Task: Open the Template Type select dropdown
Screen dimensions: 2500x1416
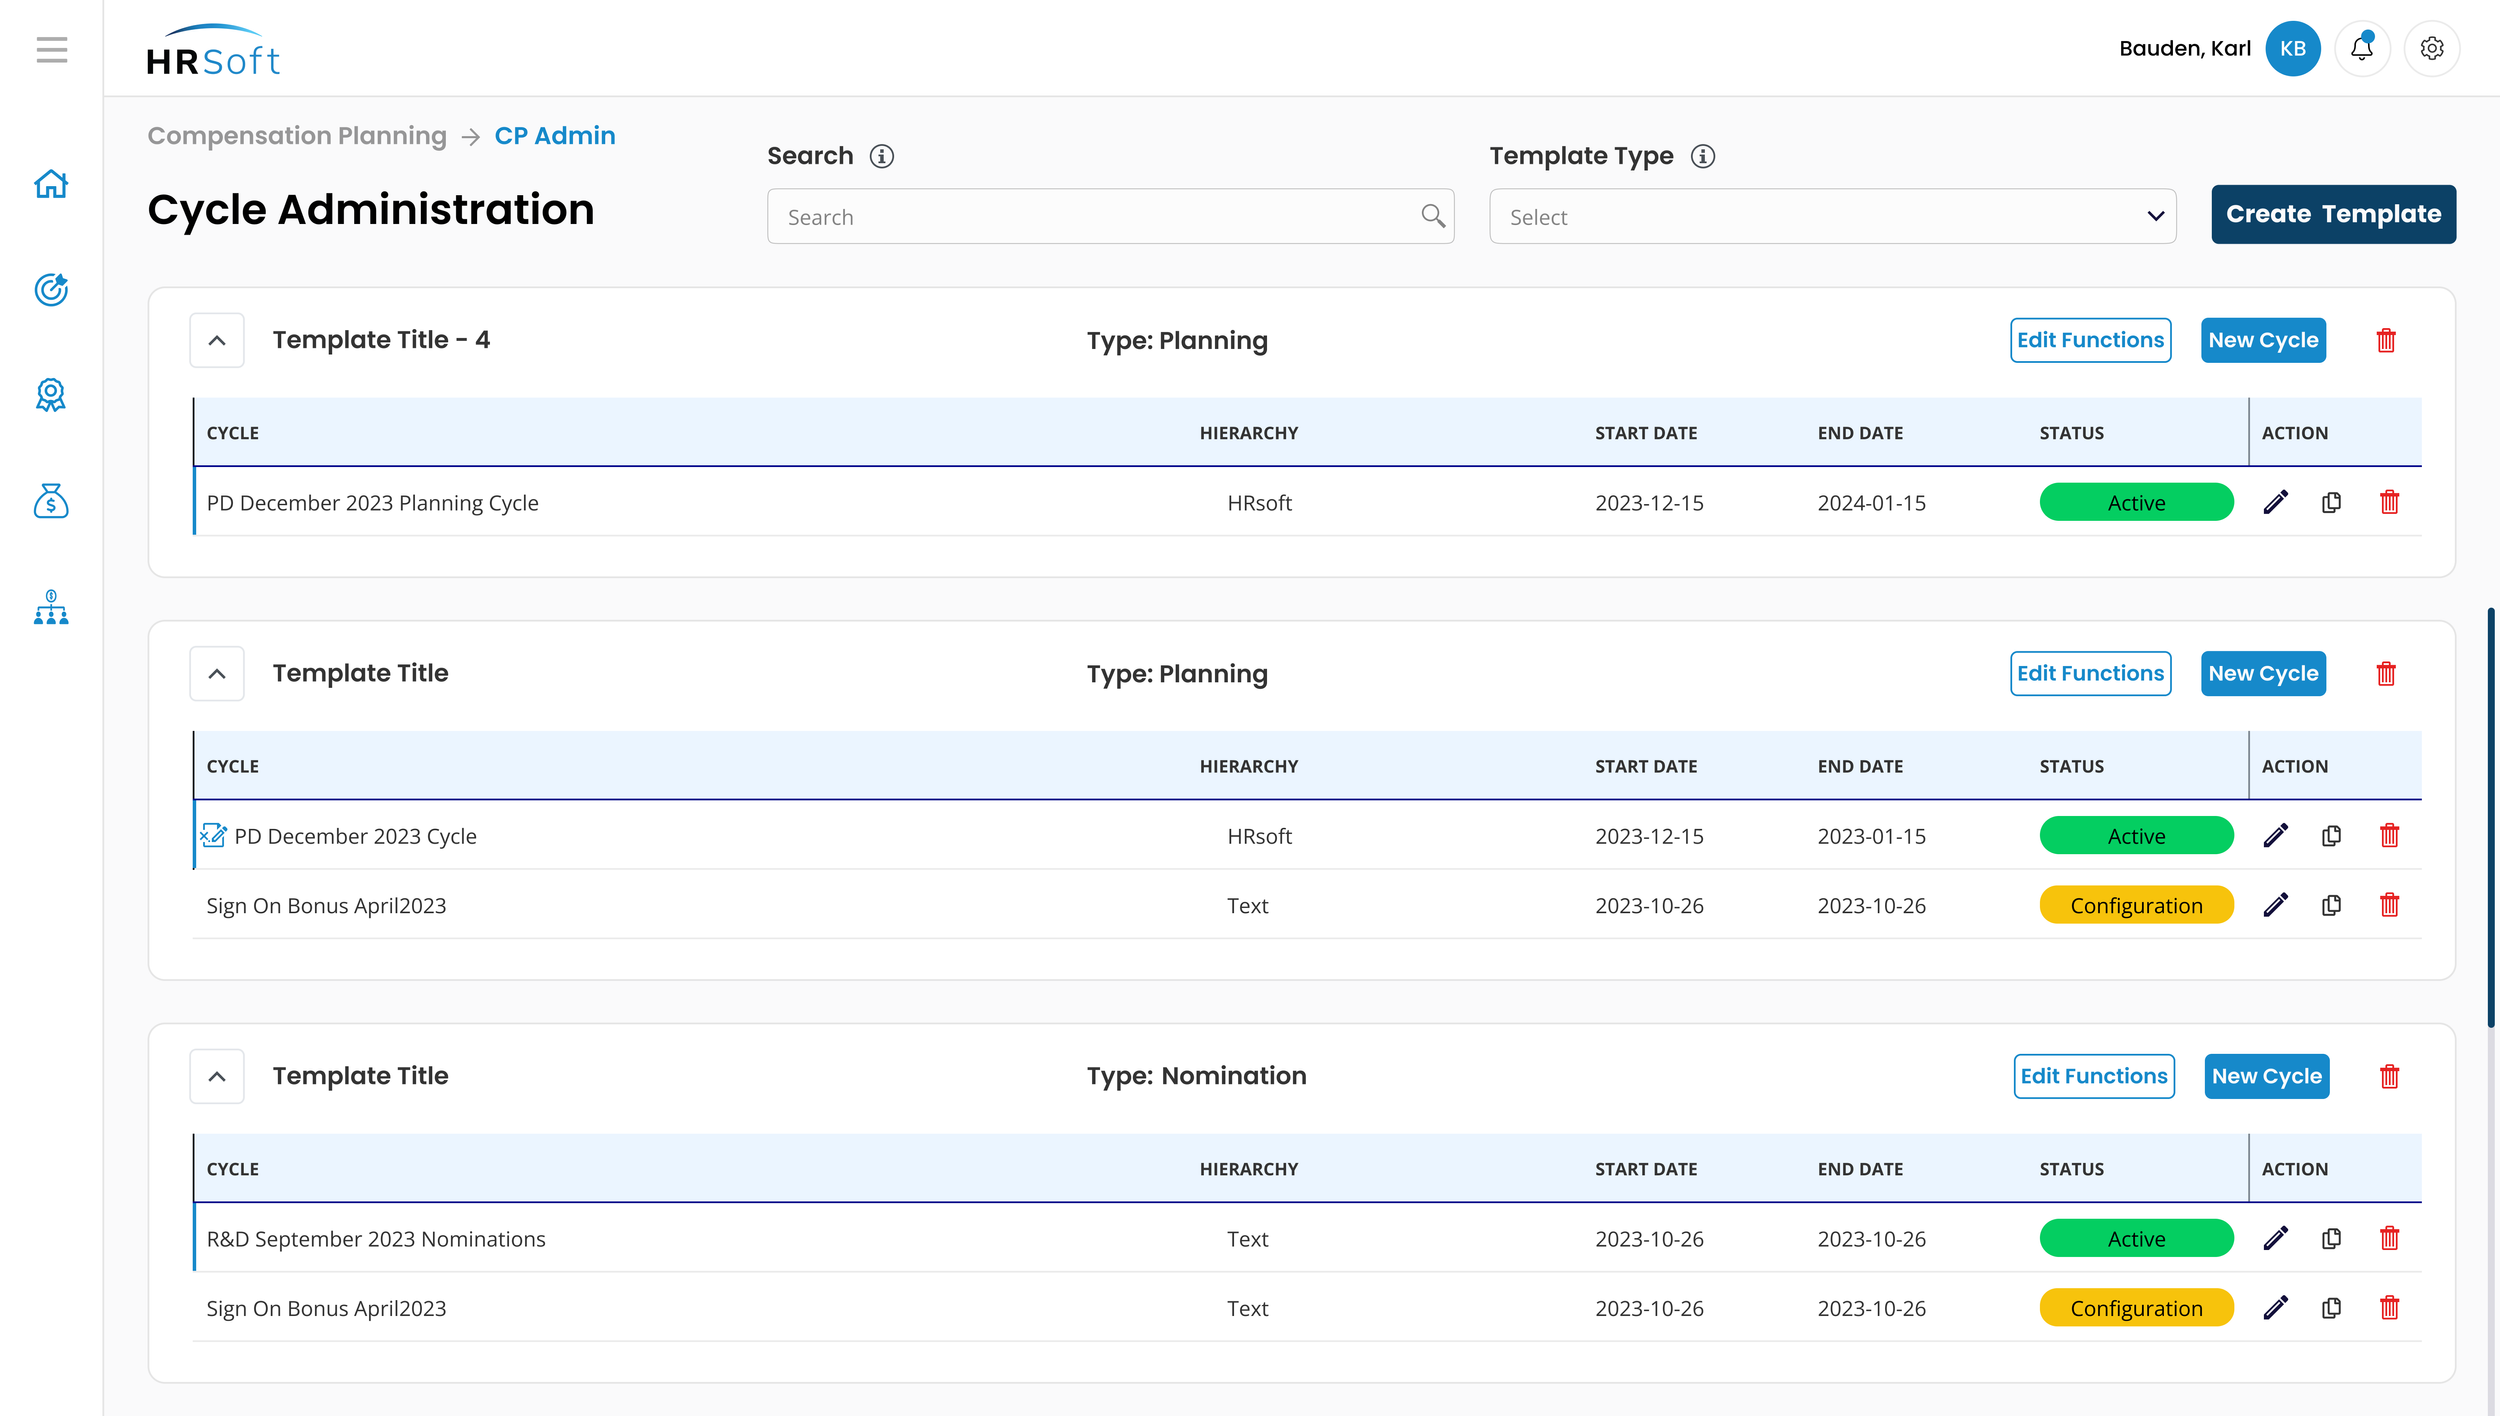Action: (x=1832, y=217)
